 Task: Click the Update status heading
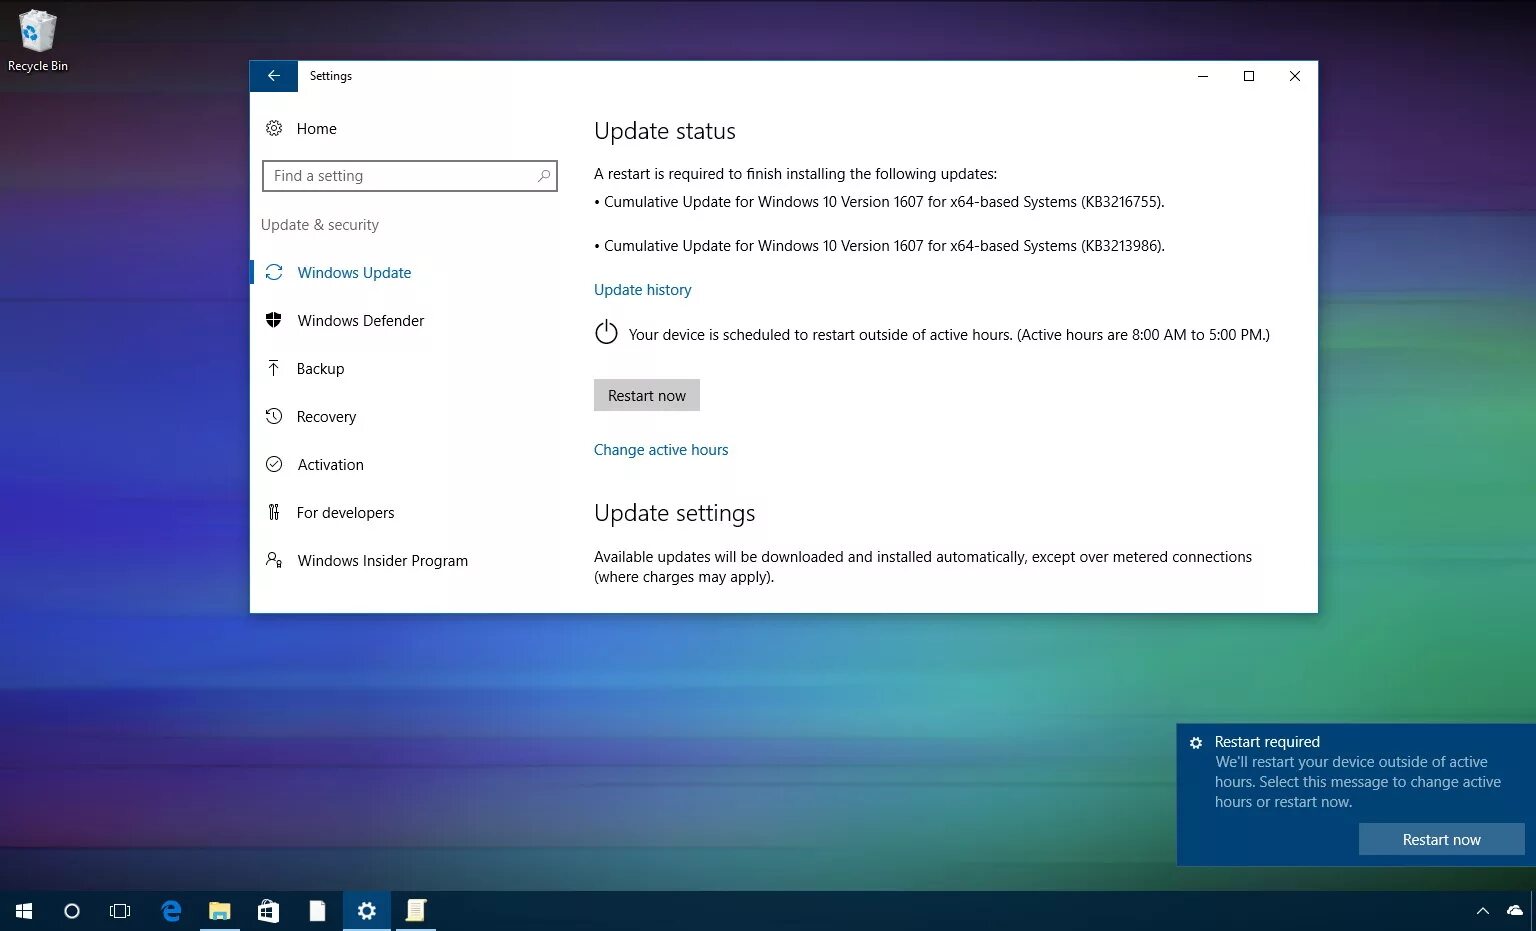point(665,131)
